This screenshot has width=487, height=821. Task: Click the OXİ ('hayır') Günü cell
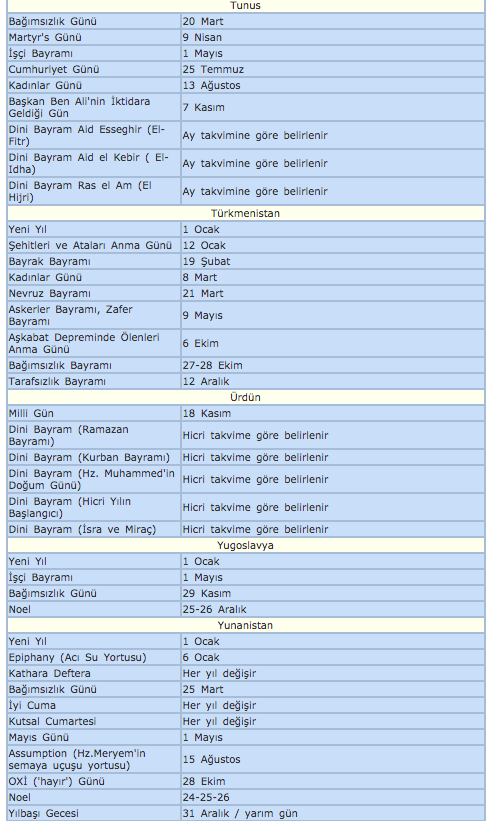[94, 781]
